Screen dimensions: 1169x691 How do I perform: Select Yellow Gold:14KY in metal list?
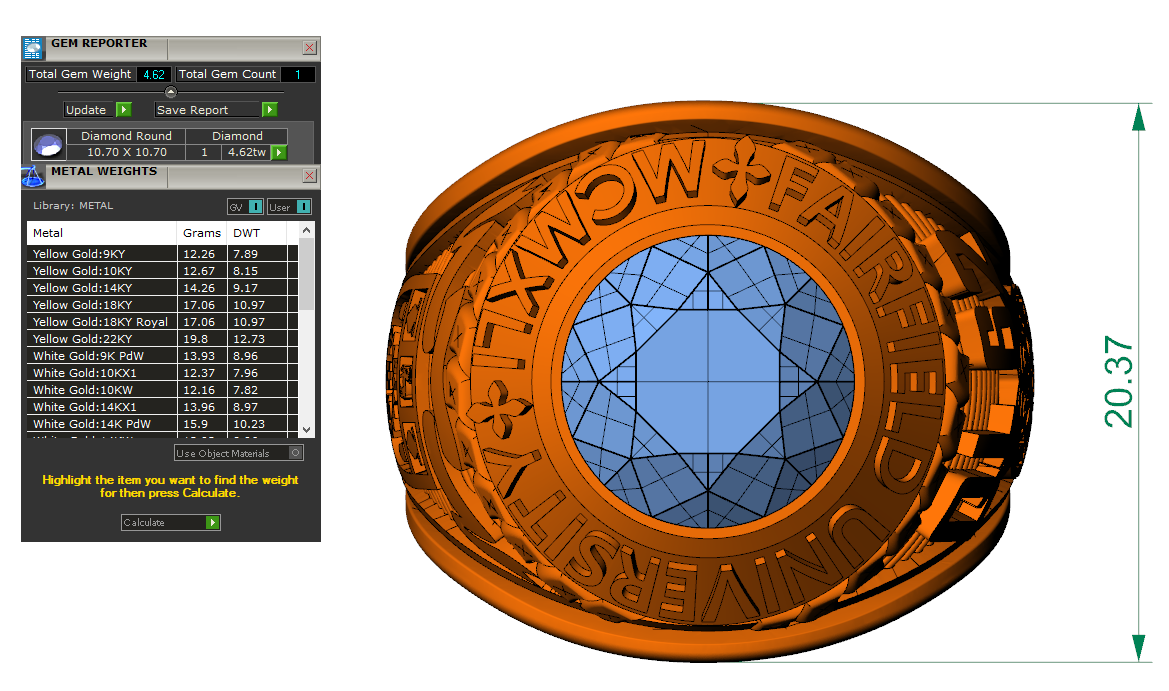[82, 288]
